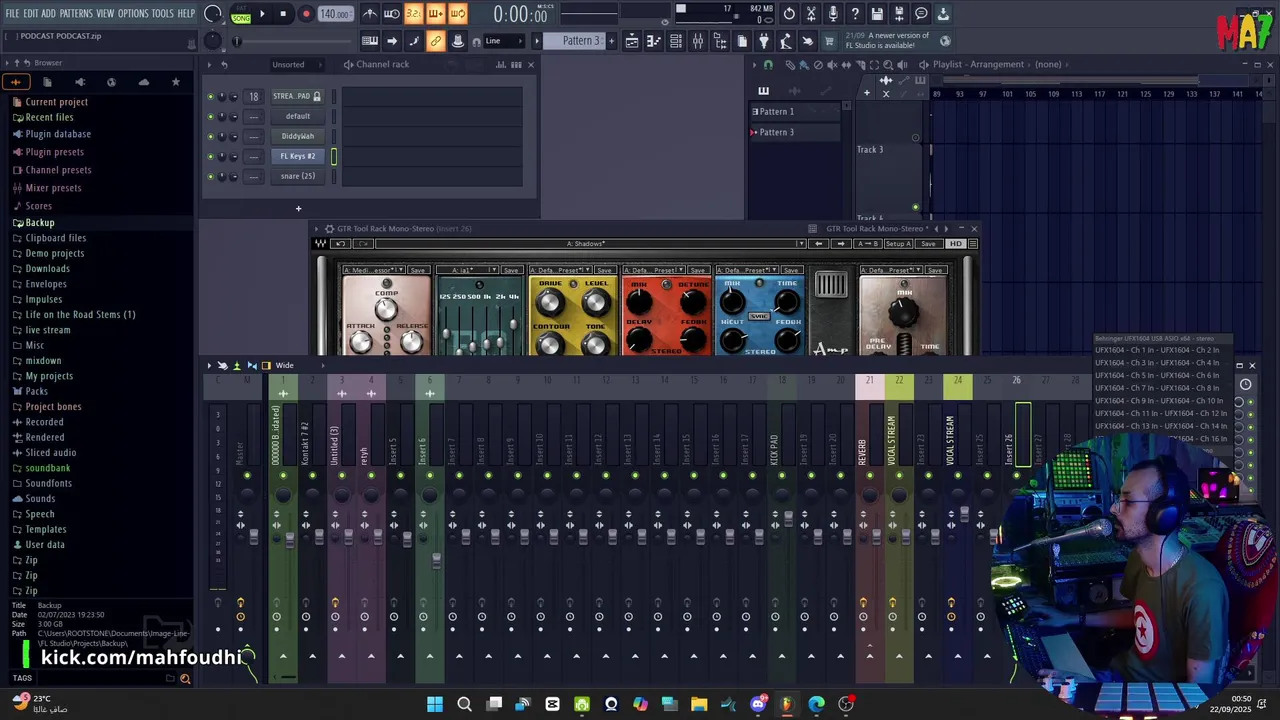Open the soundbank folder in browser
This screenshot has width=1280, height=720.
click(48, 468)
